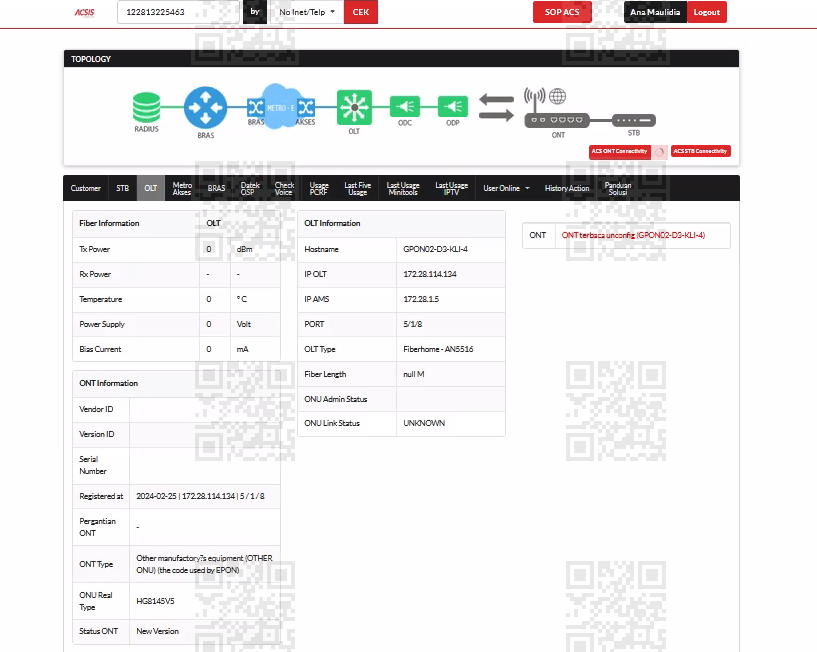Click the OLT Information section header
This screenshot has height=652, width=817.
tap(332, 223)
